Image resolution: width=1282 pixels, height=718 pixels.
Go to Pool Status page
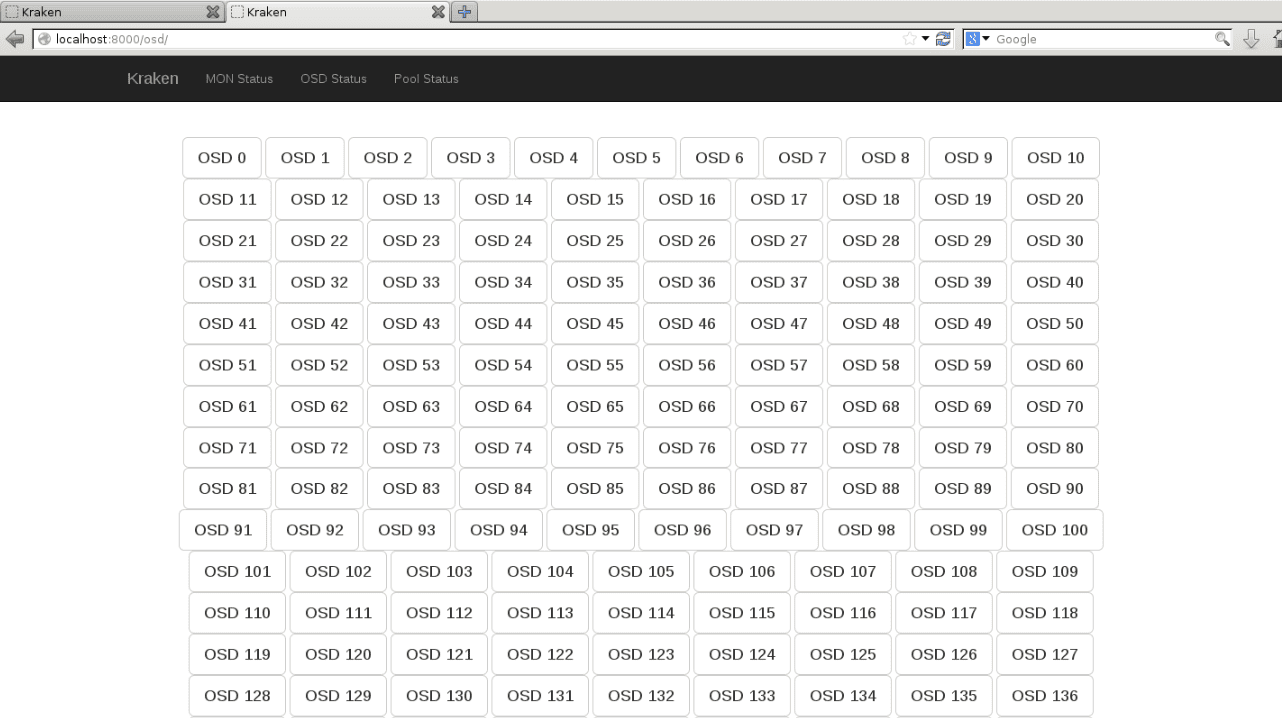426,79
